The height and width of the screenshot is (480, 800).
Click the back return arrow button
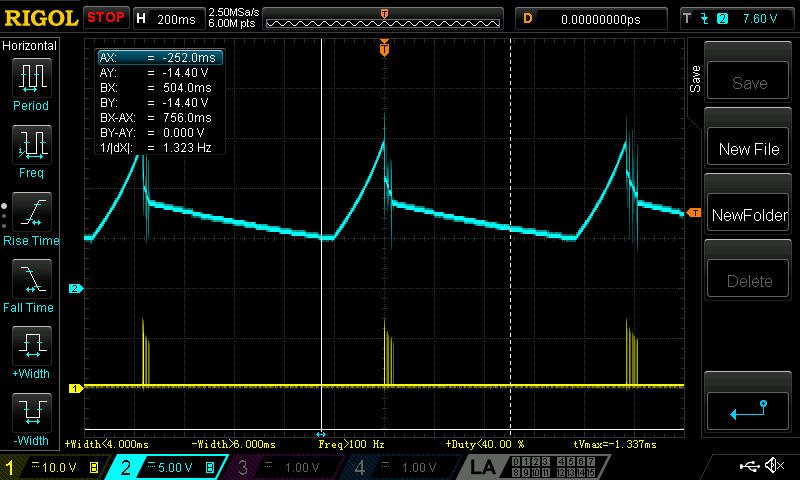[x=748, y=411]
